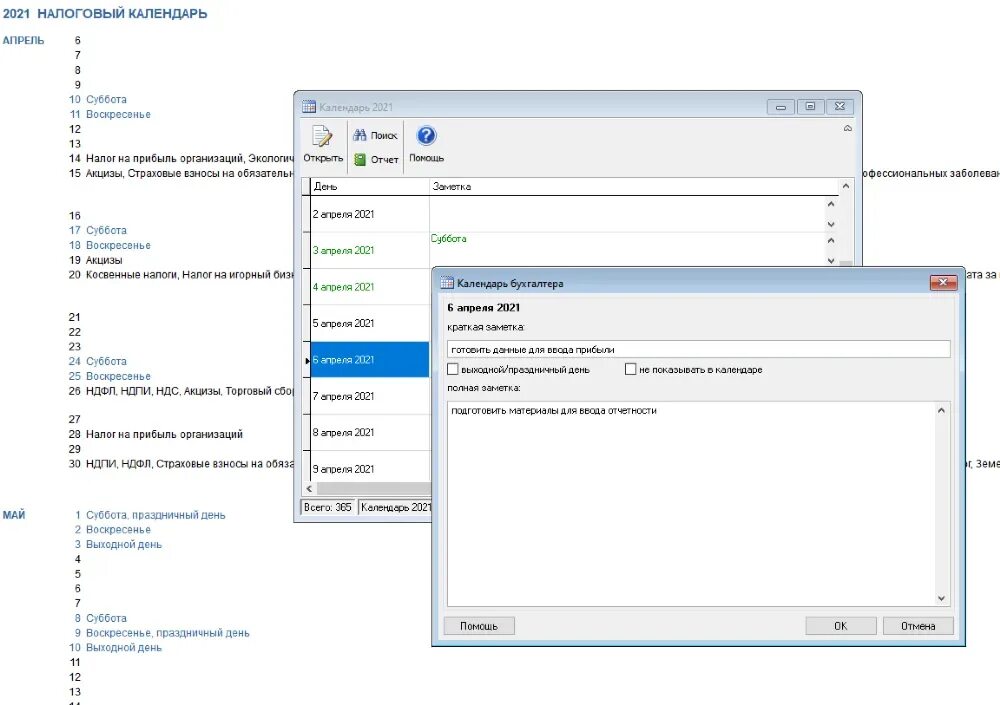Image resolution: width=1000 pixels, height=705 pixels.
Task: Click the Календарь 2021 status bar entry
Action: pyautogui.click(x=395, y=507)
